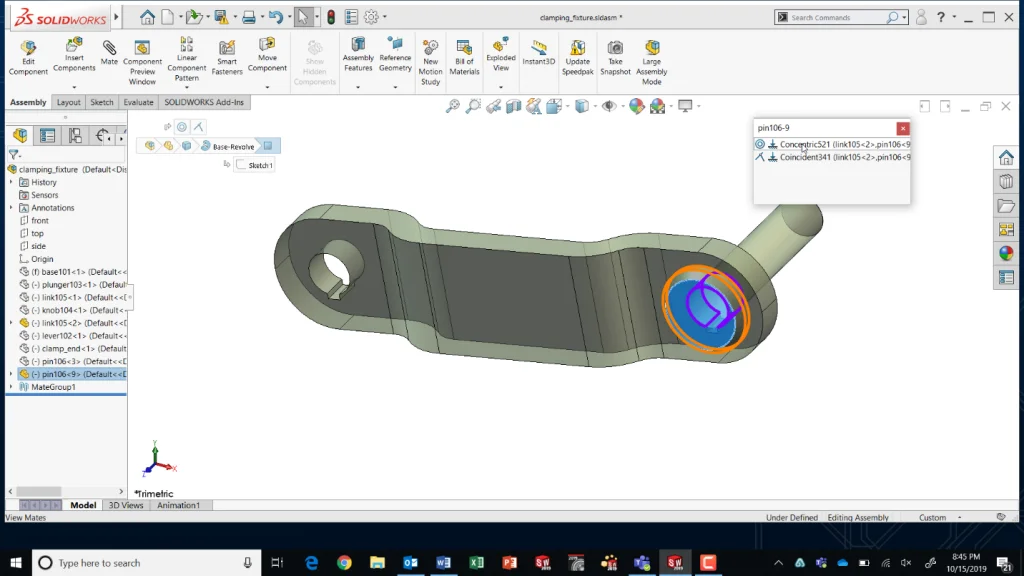The image size is (1024, 576).
Task: Click the Rebuild traffic light icon
Action: coord(331,17)
